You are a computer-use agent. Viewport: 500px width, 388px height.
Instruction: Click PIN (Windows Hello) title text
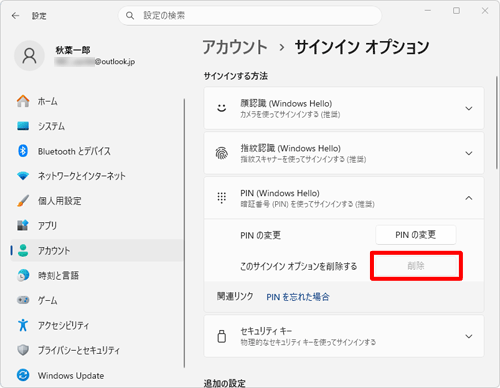(x=280, y=193)
